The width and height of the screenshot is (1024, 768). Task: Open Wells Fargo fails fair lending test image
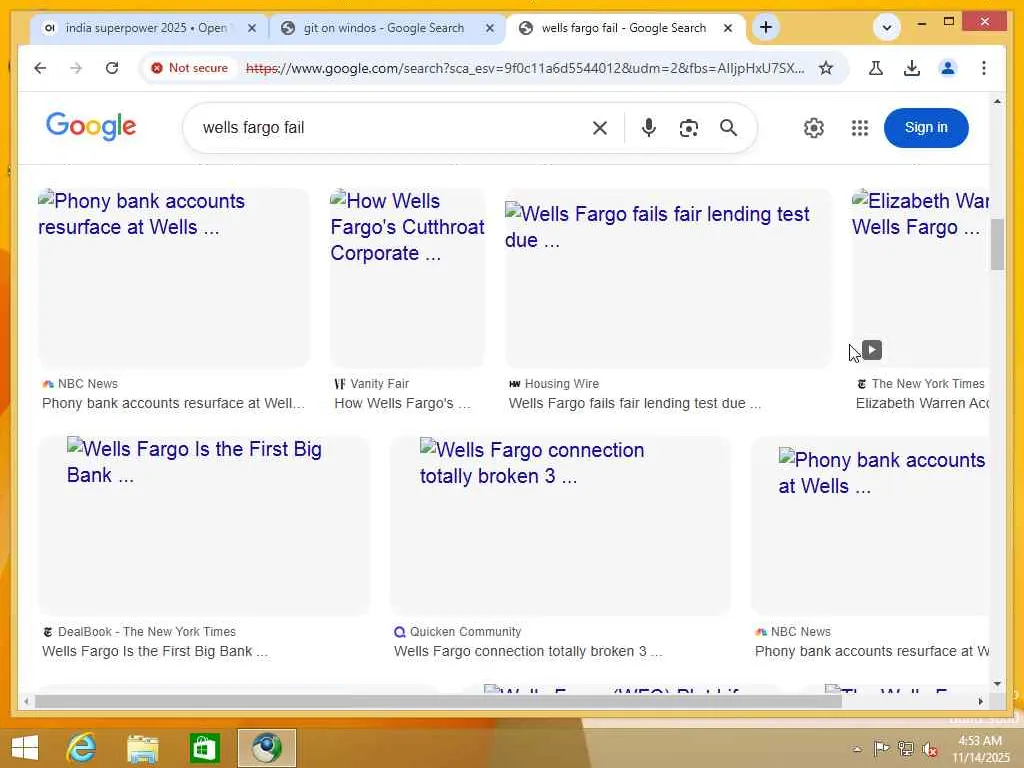tap(668, 277)
